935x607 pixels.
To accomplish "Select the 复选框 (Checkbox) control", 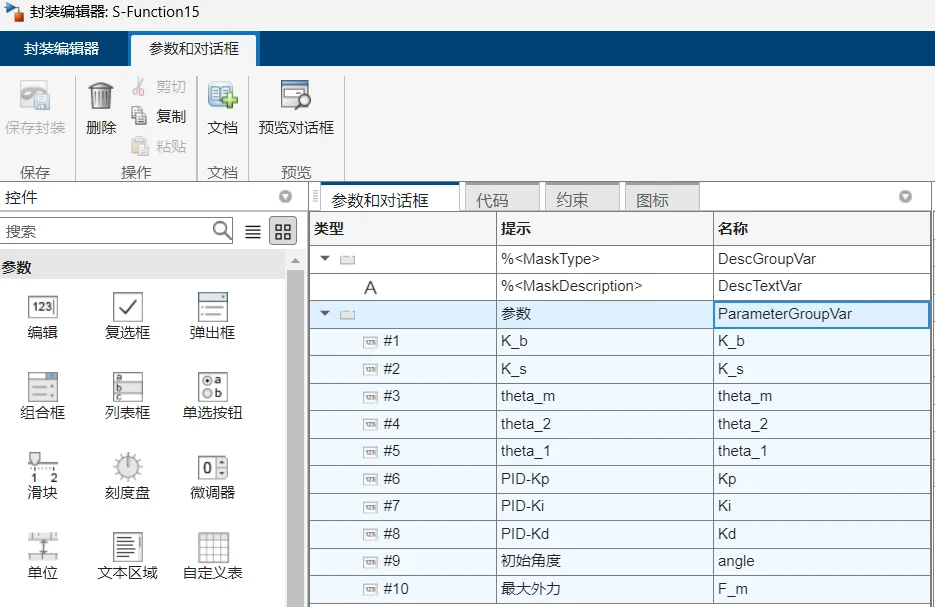I will 127,308.
